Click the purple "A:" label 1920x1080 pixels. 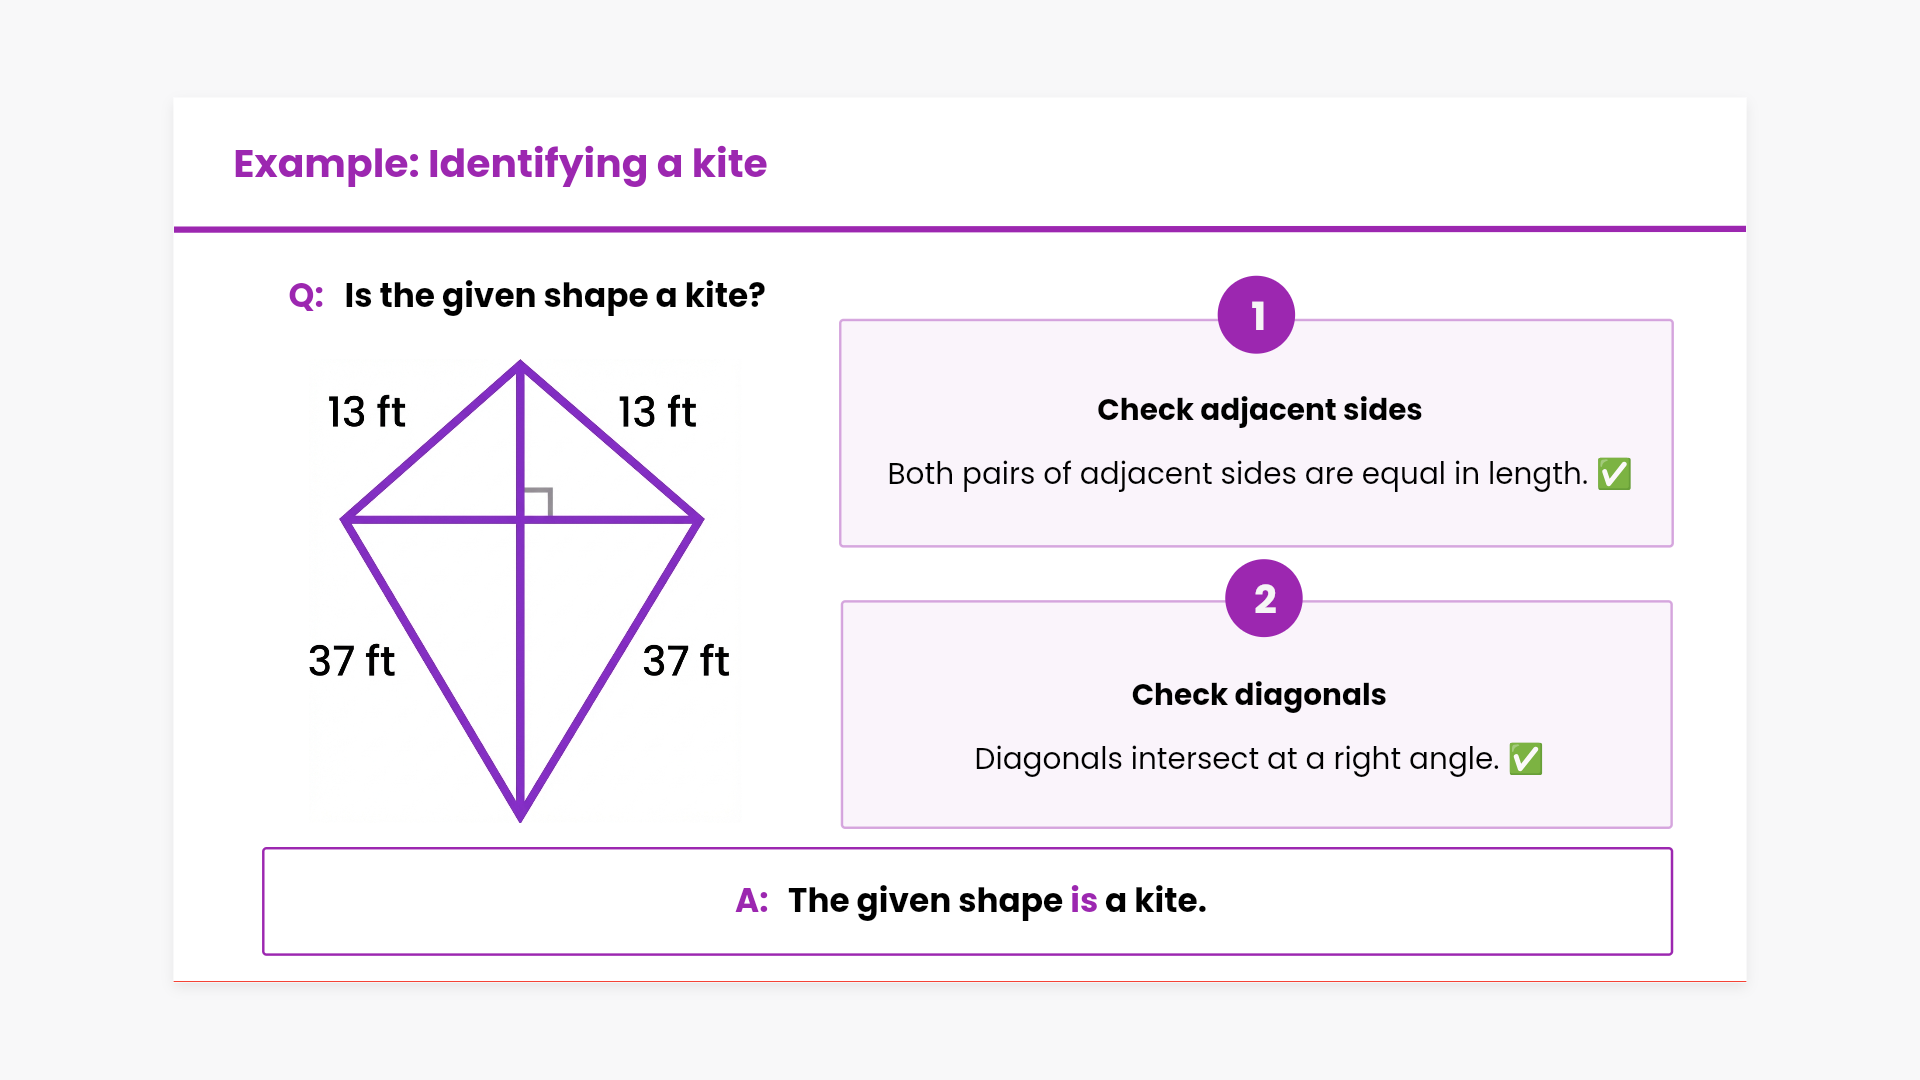[751, 901]
